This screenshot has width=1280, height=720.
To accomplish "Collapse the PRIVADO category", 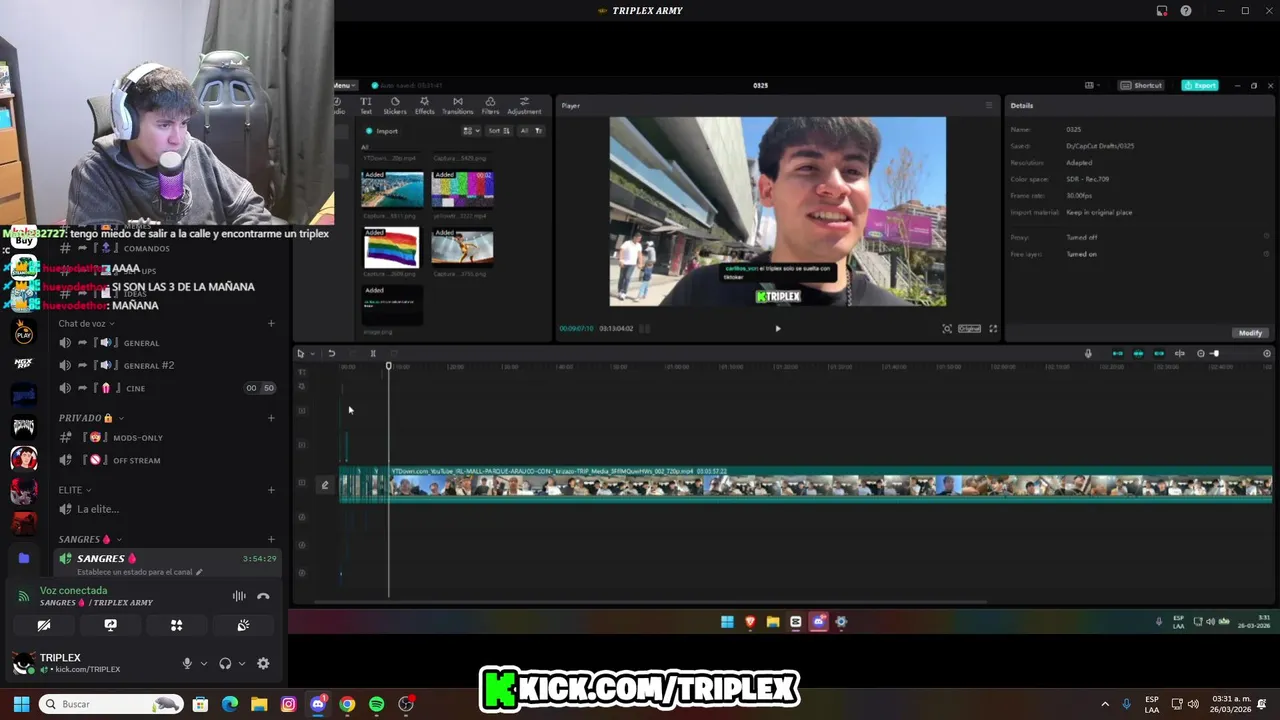I will [91, 418].
